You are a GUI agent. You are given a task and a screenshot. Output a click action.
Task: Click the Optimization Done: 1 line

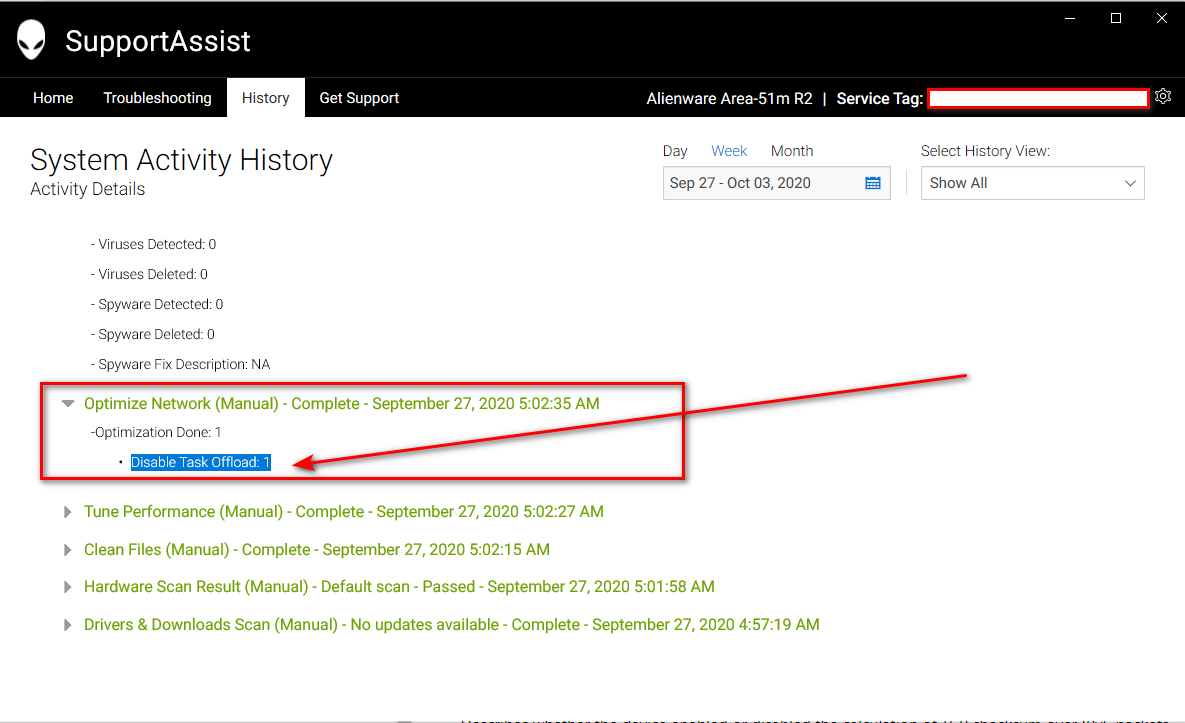tap(156, 432)
